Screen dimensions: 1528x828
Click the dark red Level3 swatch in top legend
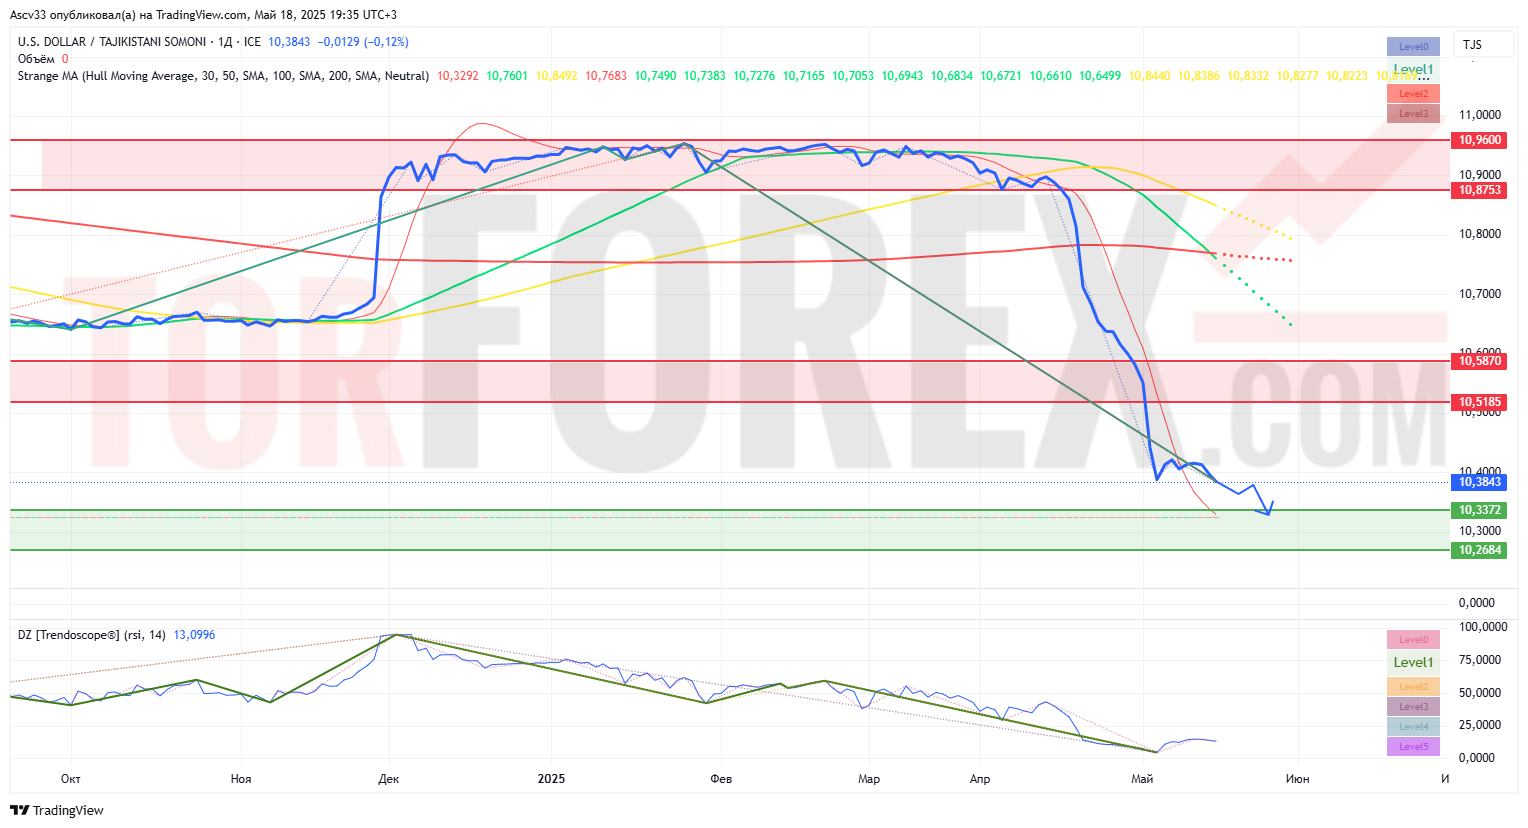click(1413, 114)
